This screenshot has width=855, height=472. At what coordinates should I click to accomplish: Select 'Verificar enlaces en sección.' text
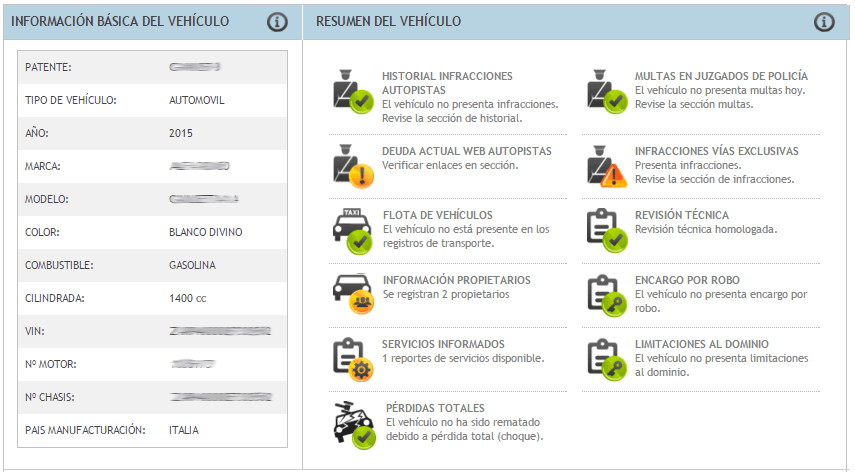point(450,166)
